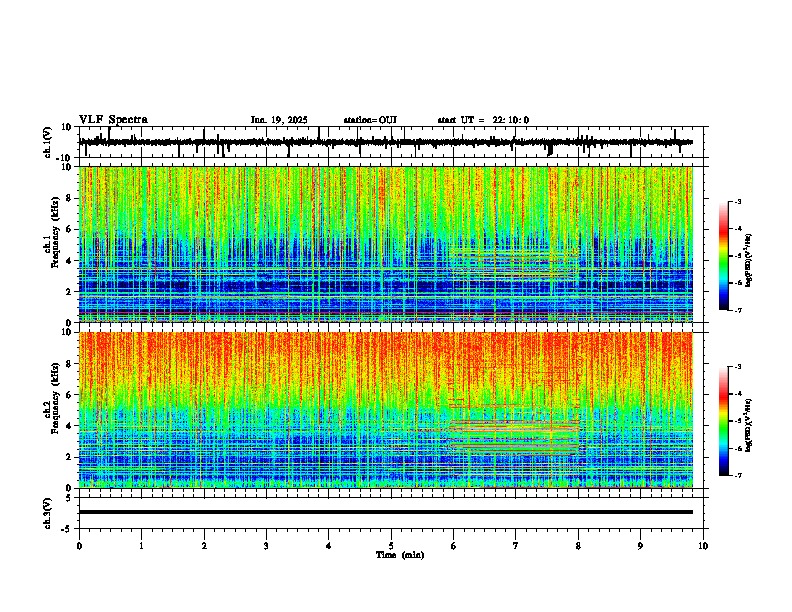Select the ch.1 "Frequency (kHz)" axis label

tap(55, 232)
